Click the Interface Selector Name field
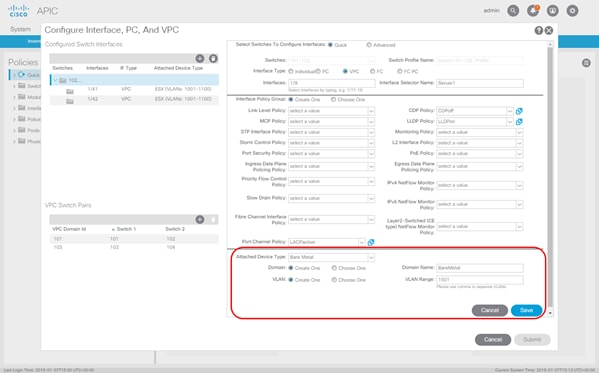 [x=480, y=83]
